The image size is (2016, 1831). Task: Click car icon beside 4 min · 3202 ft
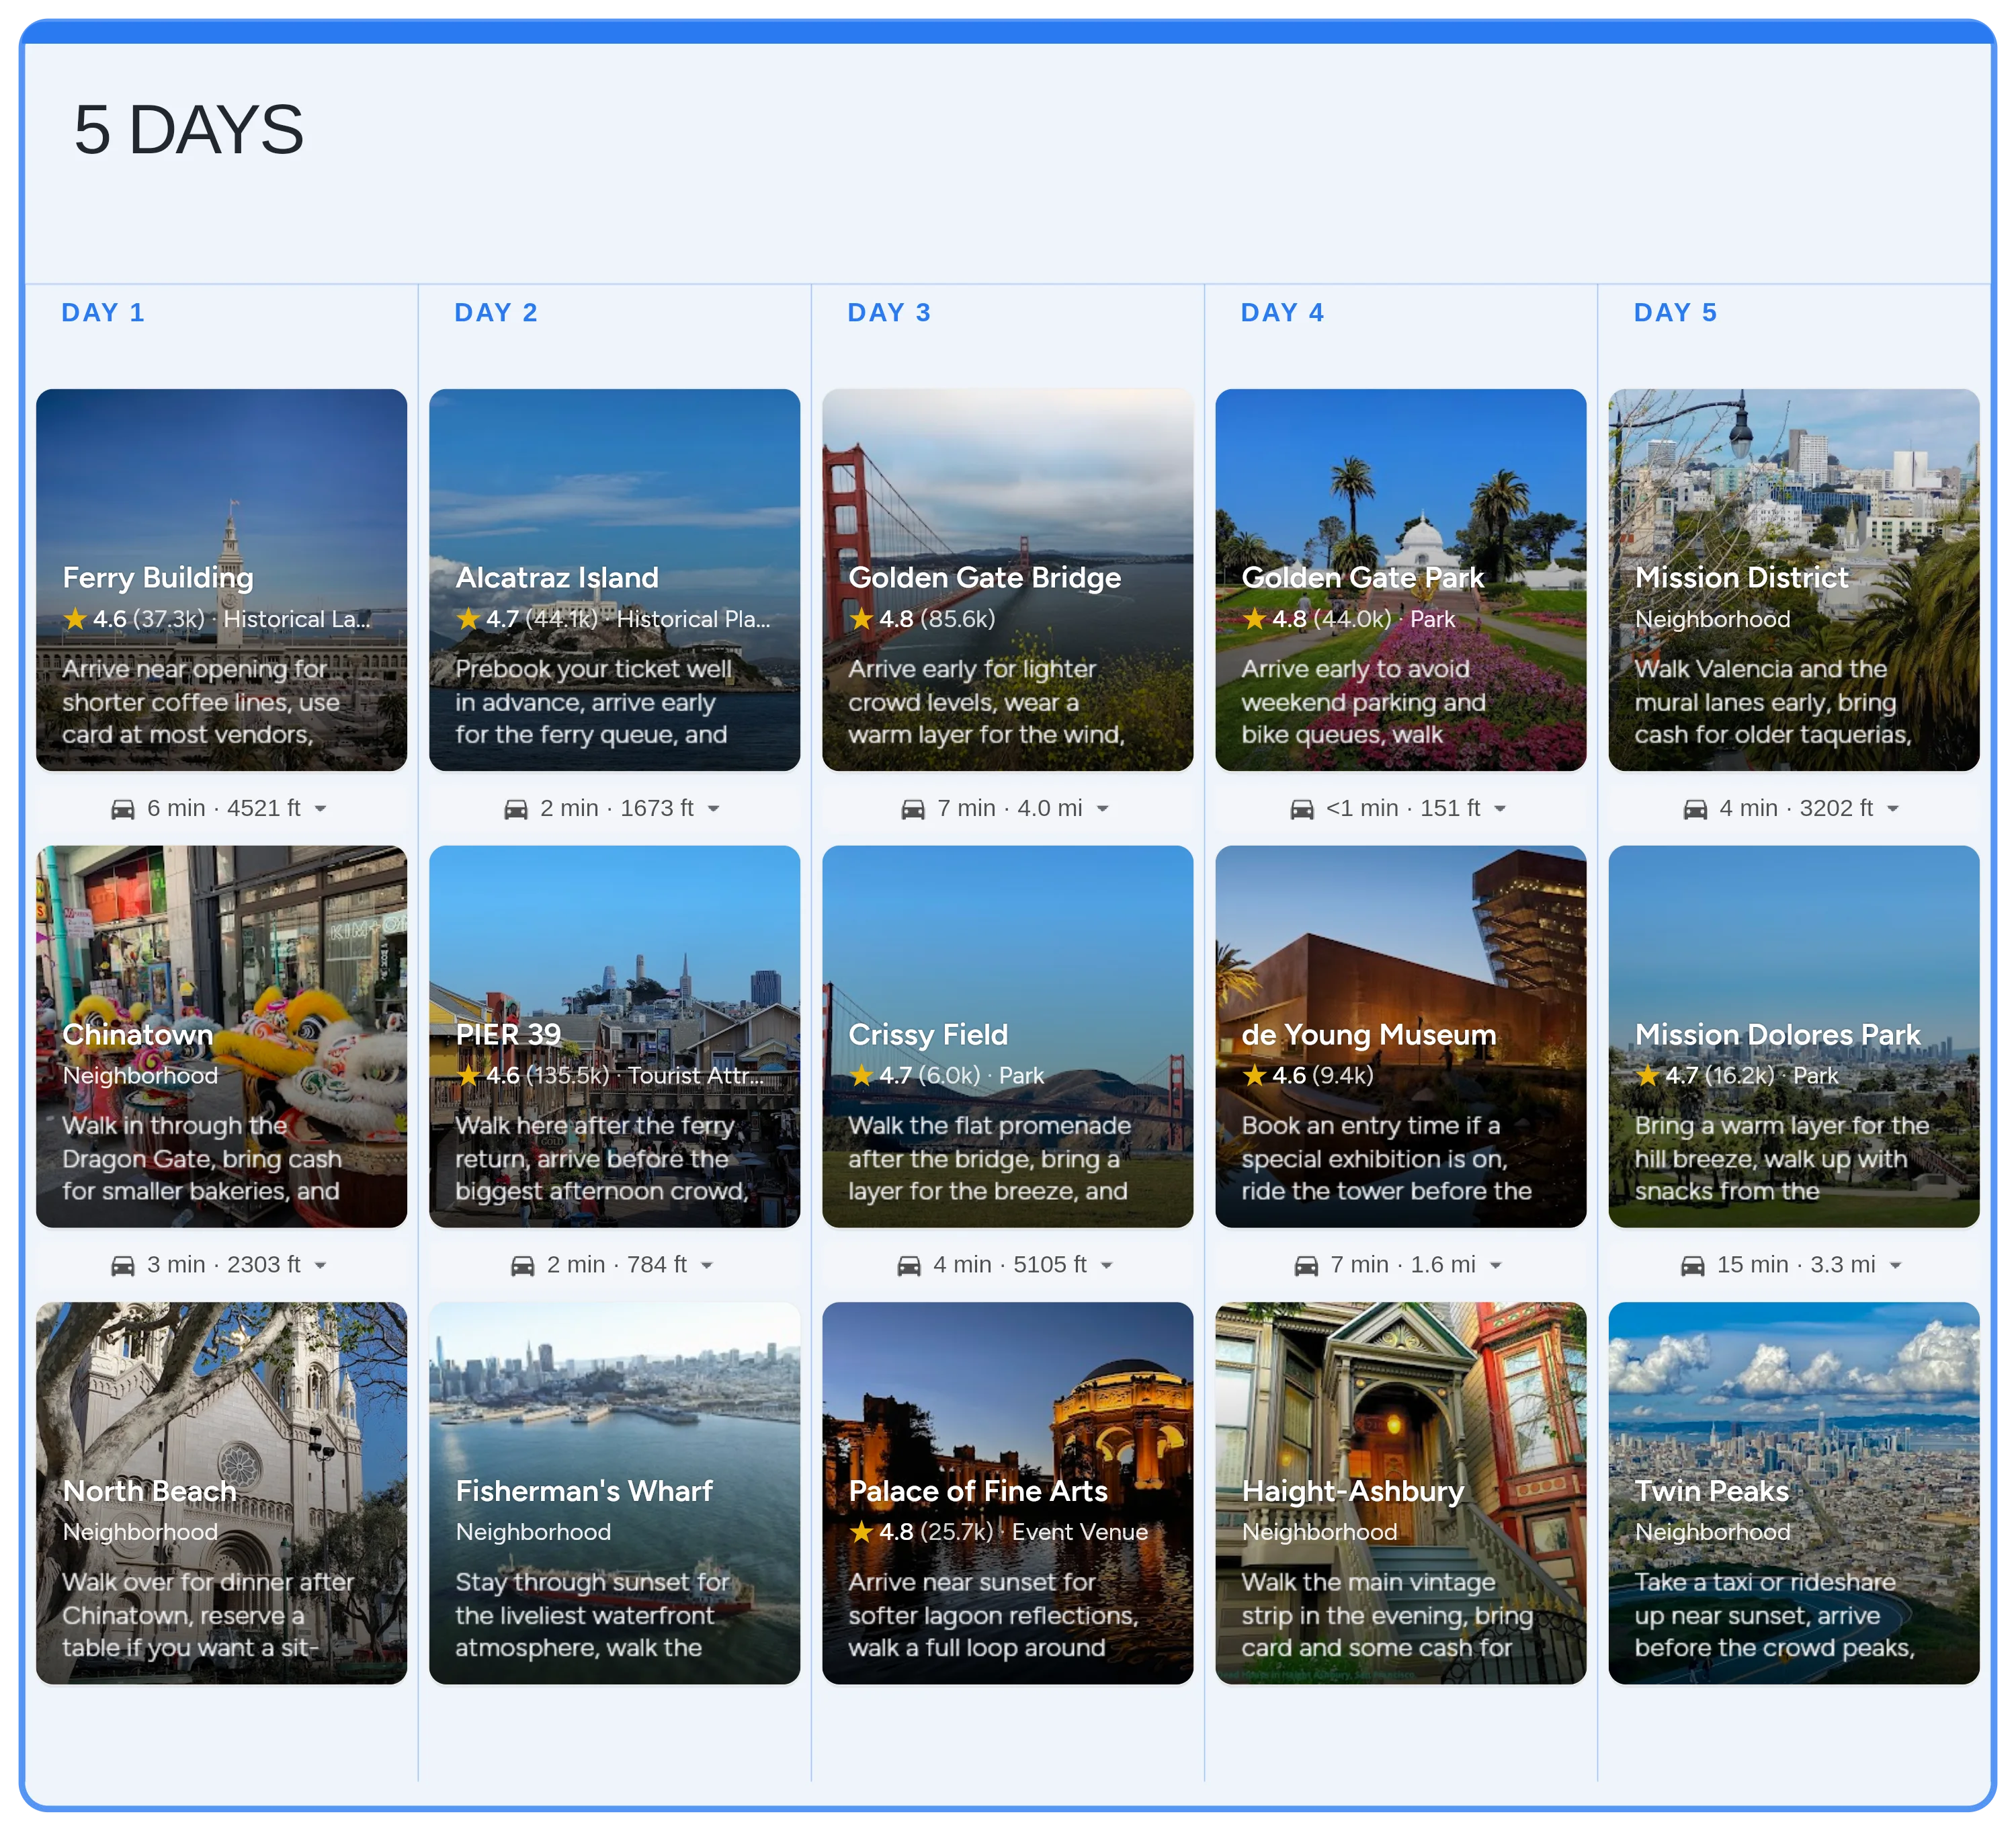(x=1695, y=809)
